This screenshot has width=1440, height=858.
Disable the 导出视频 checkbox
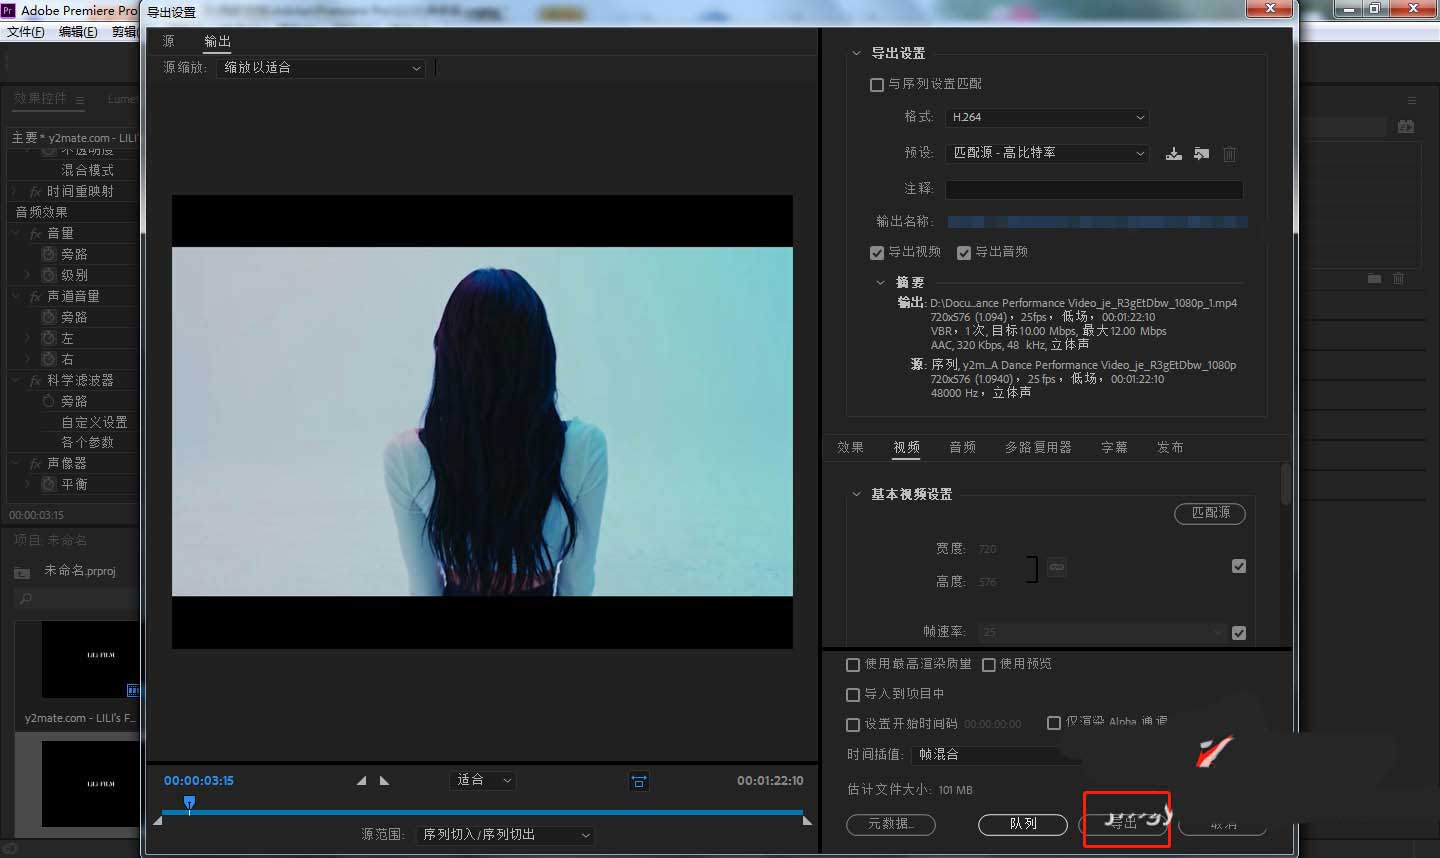[x=877, y=252]
